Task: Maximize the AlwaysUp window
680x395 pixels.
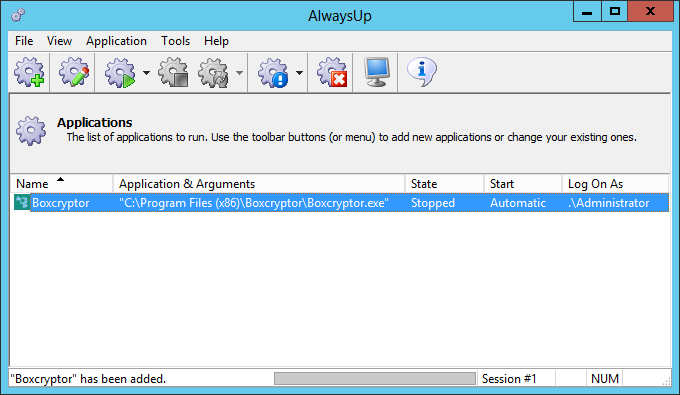Action: (x=615, y=11)
